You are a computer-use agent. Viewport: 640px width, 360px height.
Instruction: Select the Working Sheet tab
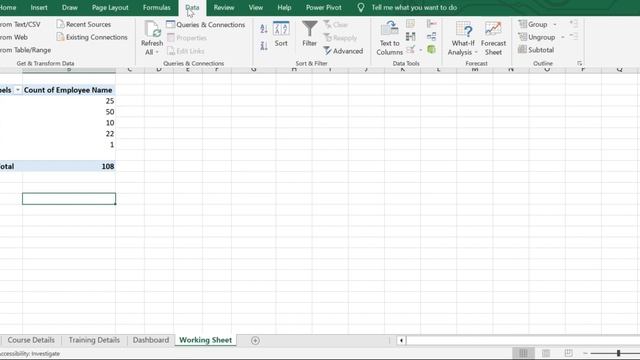pyautogui.click(x=205, y=340)
